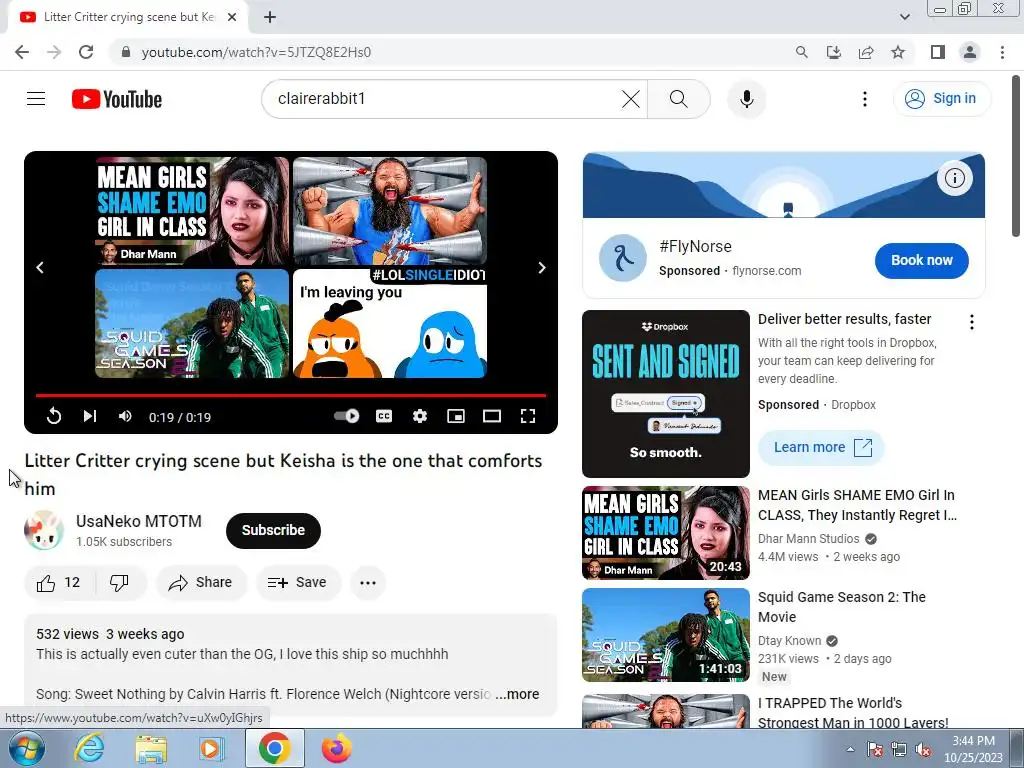Save video to a playlist
The image size is (1024, 768).
(x=298, y=583)
